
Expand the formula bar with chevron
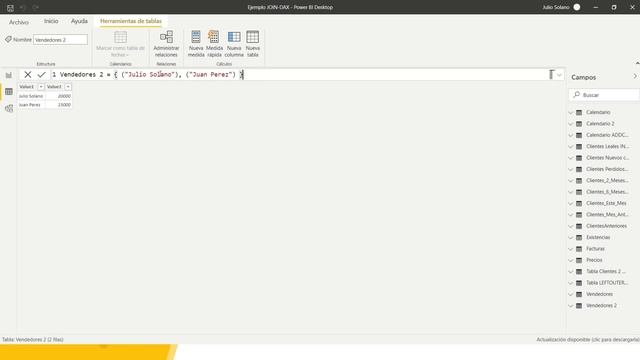pyautogui.click(x=559, y=75)
